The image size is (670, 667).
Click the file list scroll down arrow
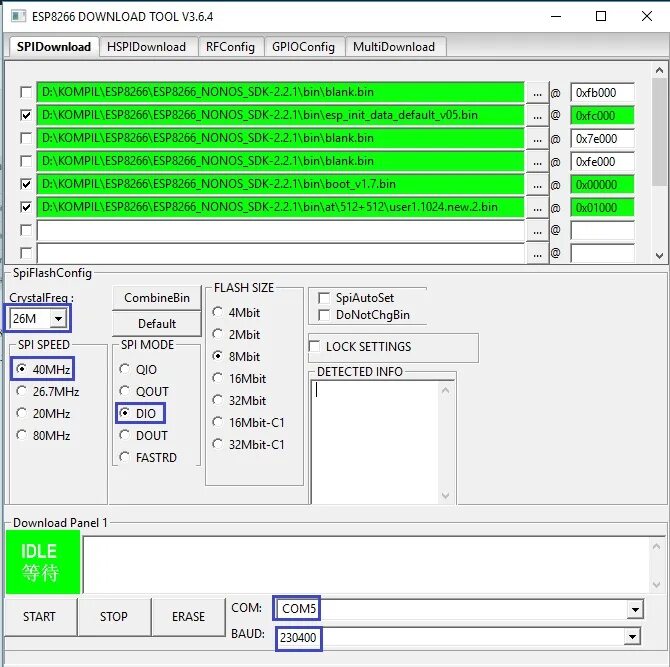(x=659, y=256)
